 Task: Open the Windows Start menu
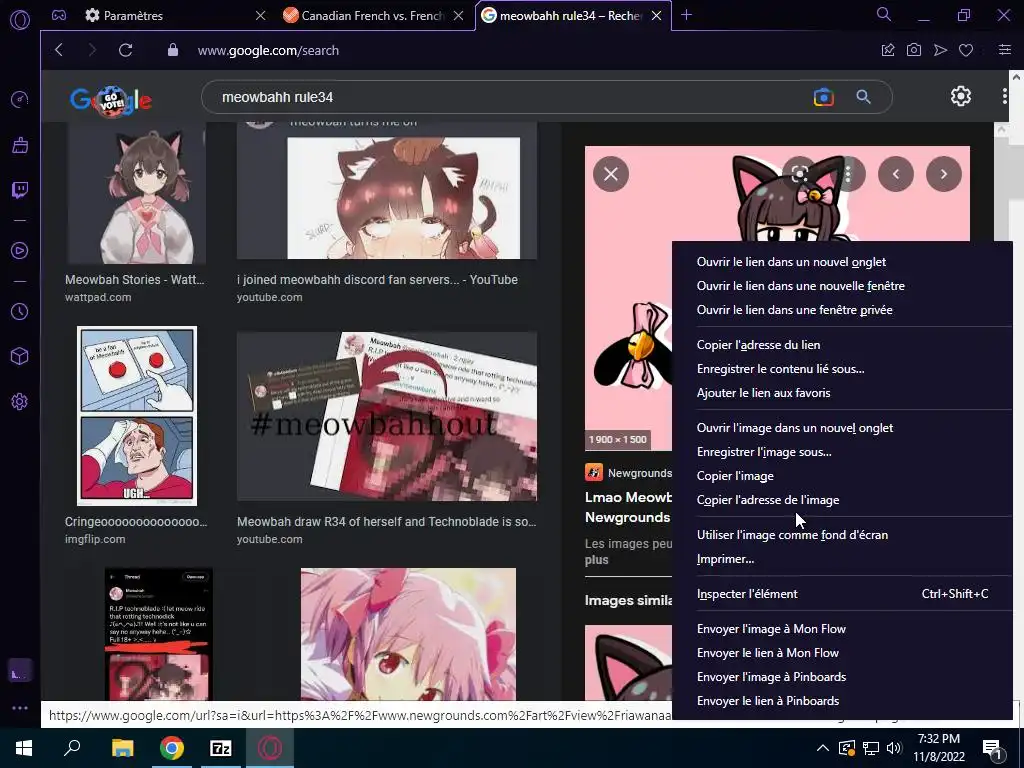(x=24, y=748)
